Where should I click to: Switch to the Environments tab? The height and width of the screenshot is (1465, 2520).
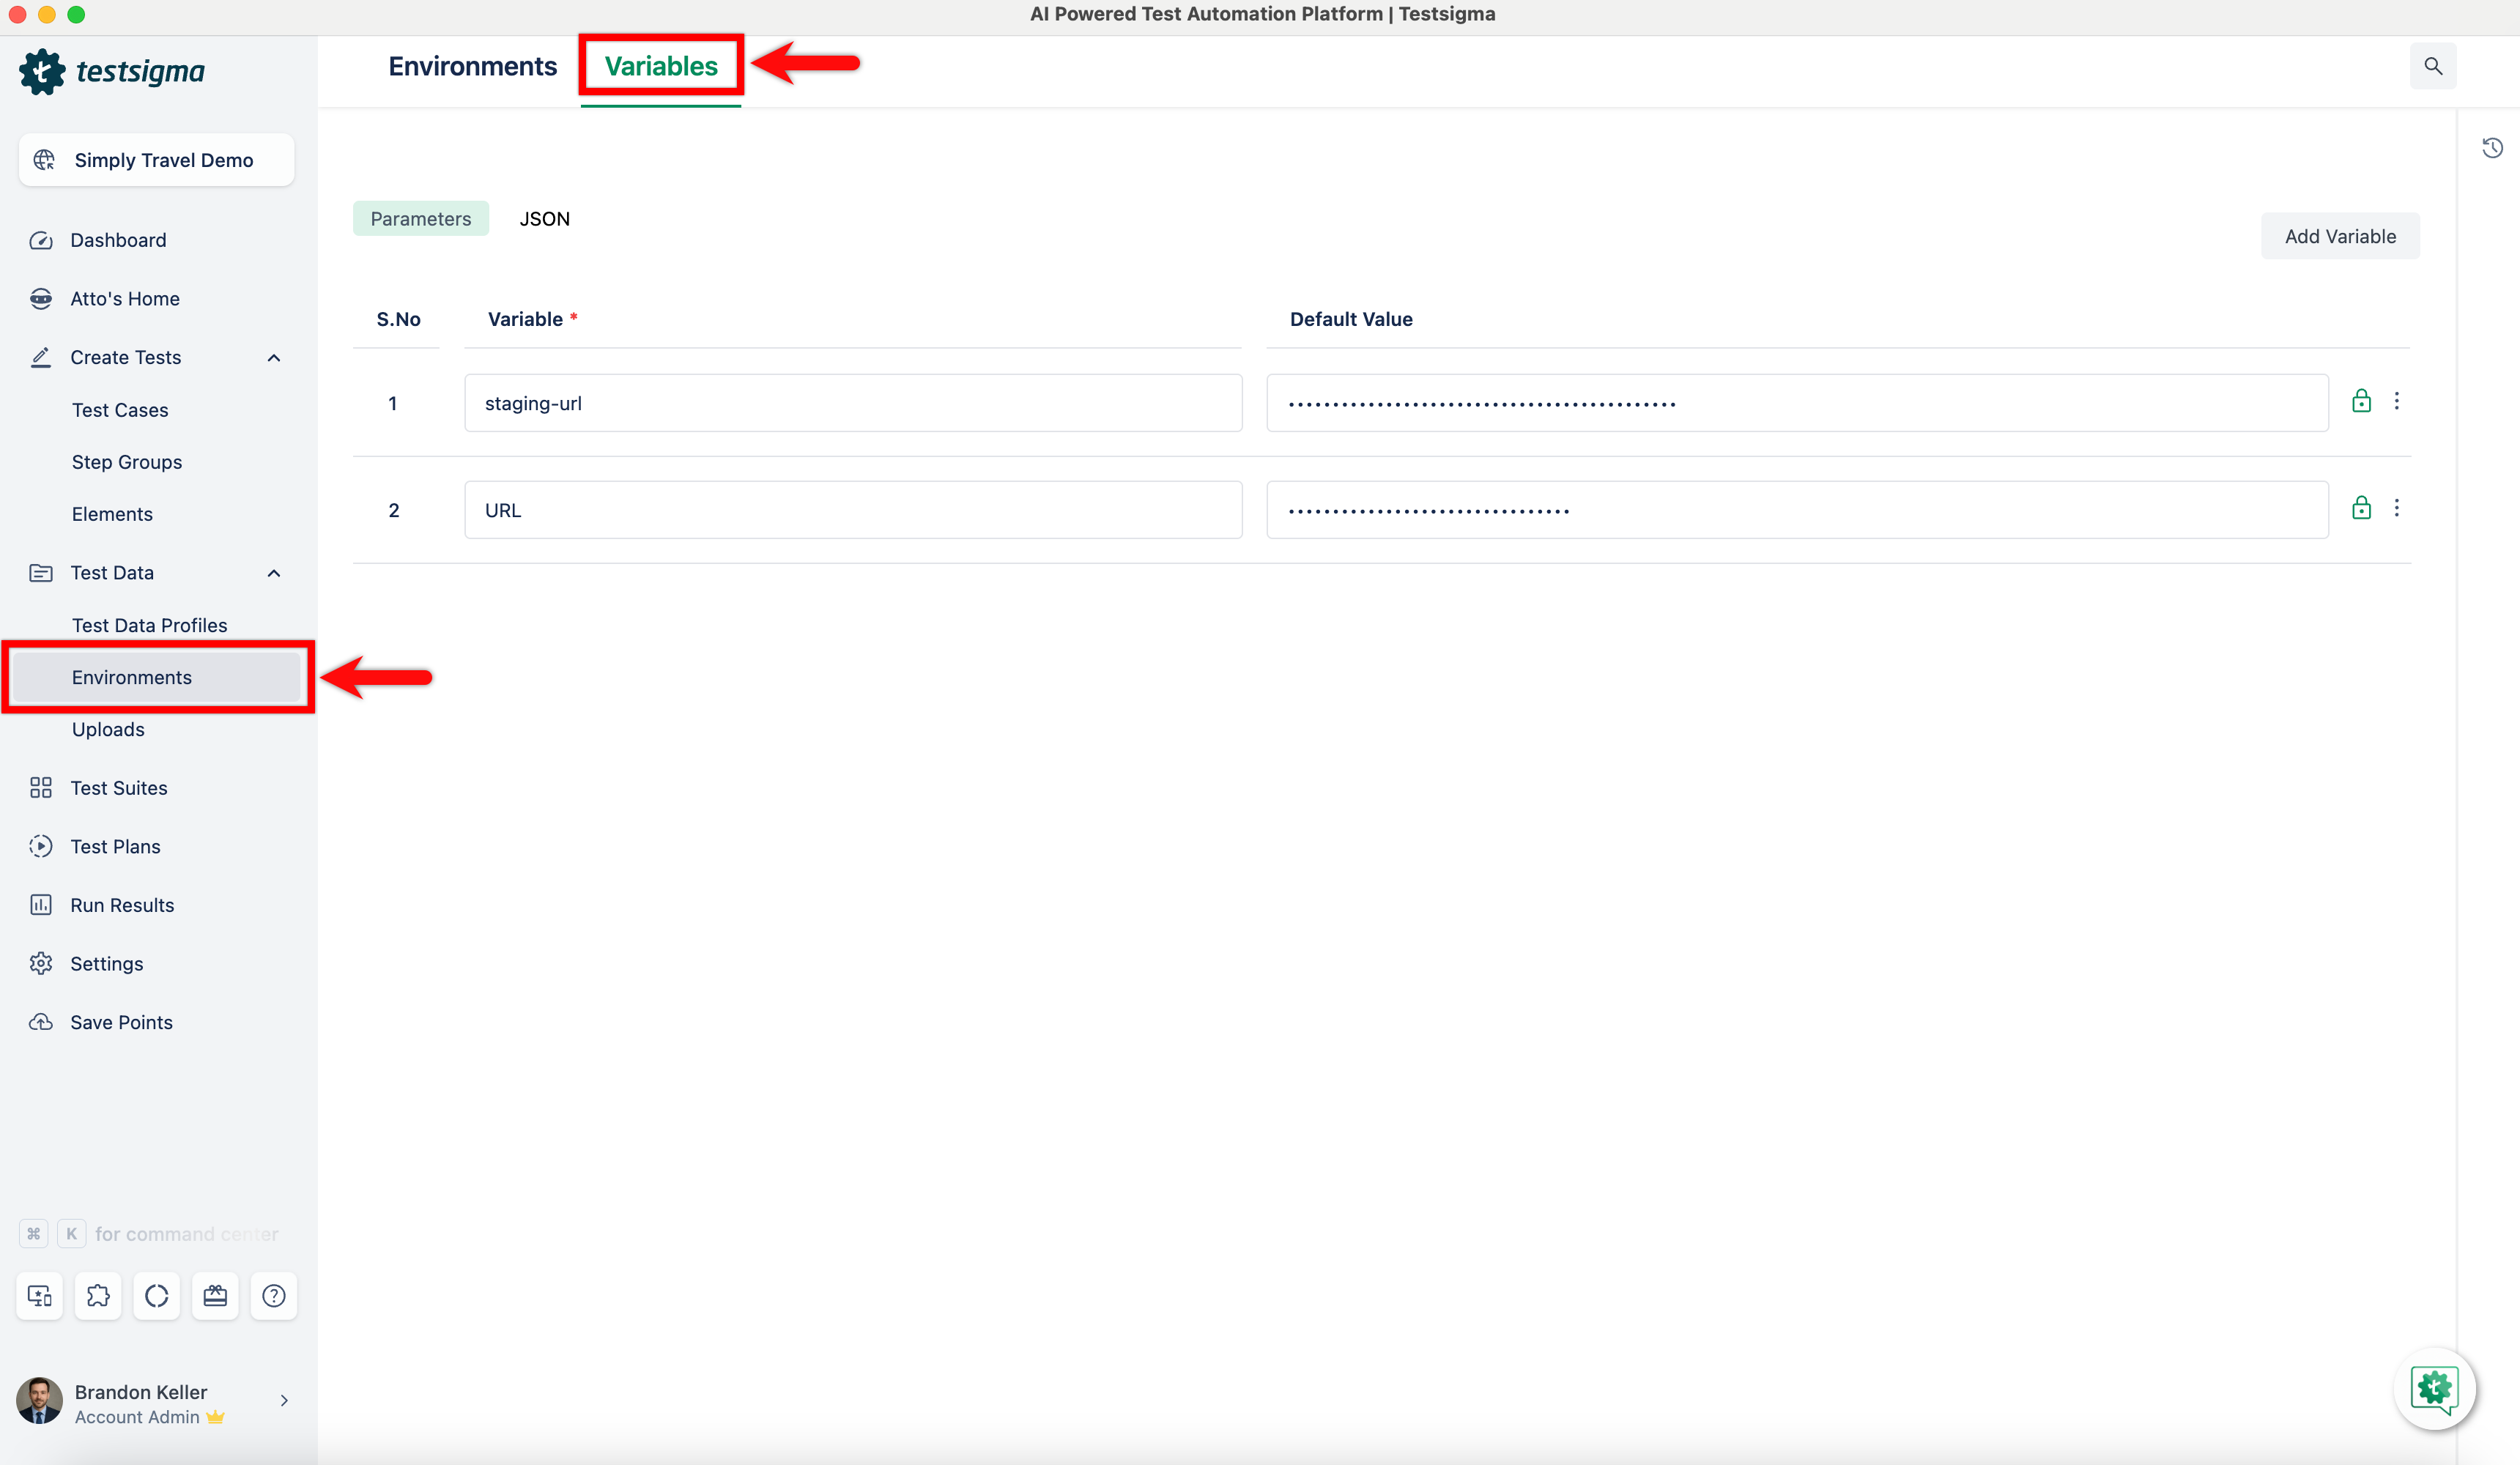[x=472, y=66]
